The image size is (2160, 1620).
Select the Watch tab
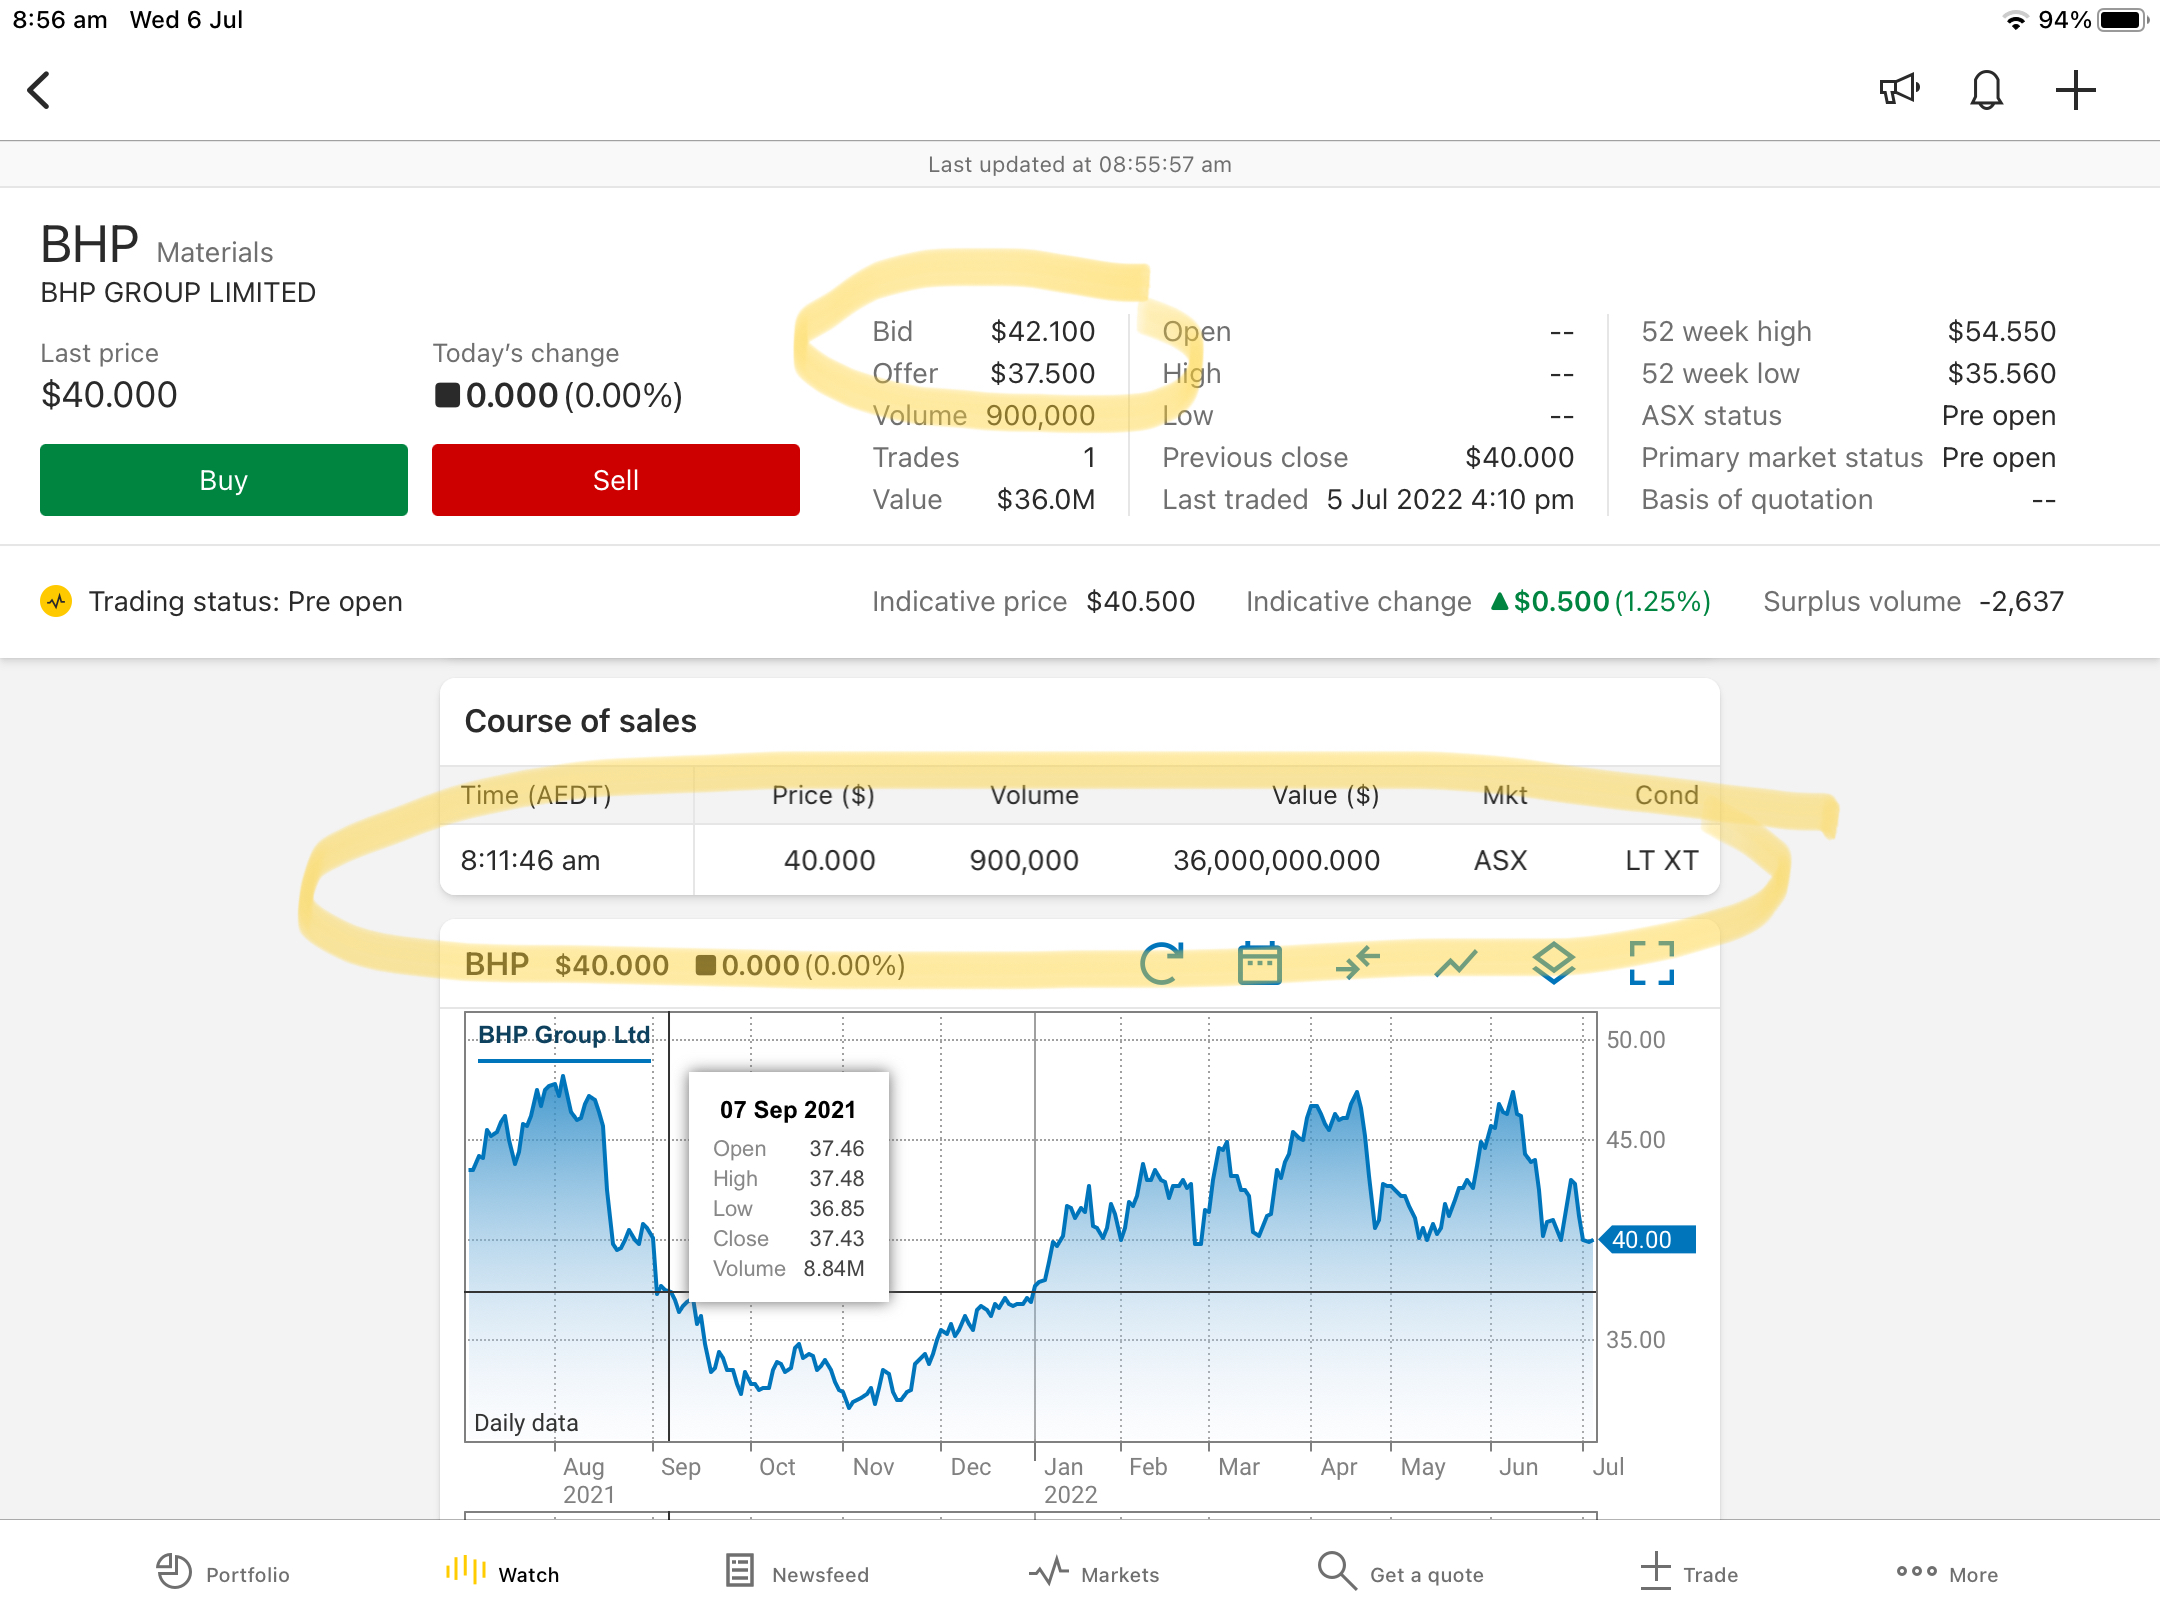click(502, 1573)
